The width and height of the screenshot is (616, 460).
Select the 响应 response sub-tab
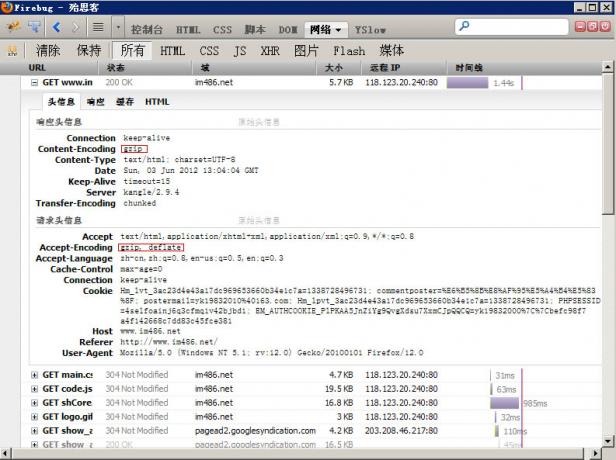pos(95,102)
